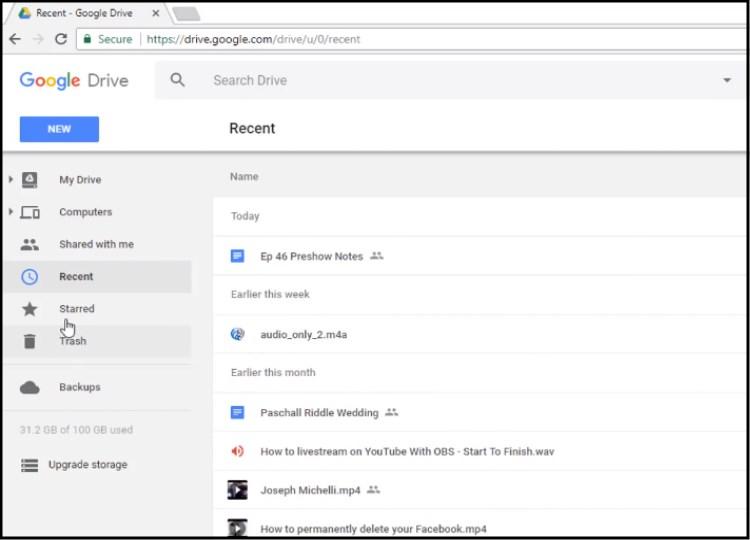Open a new browser tab
Screen dimensions: 750x540
click(x=186, y=14)
